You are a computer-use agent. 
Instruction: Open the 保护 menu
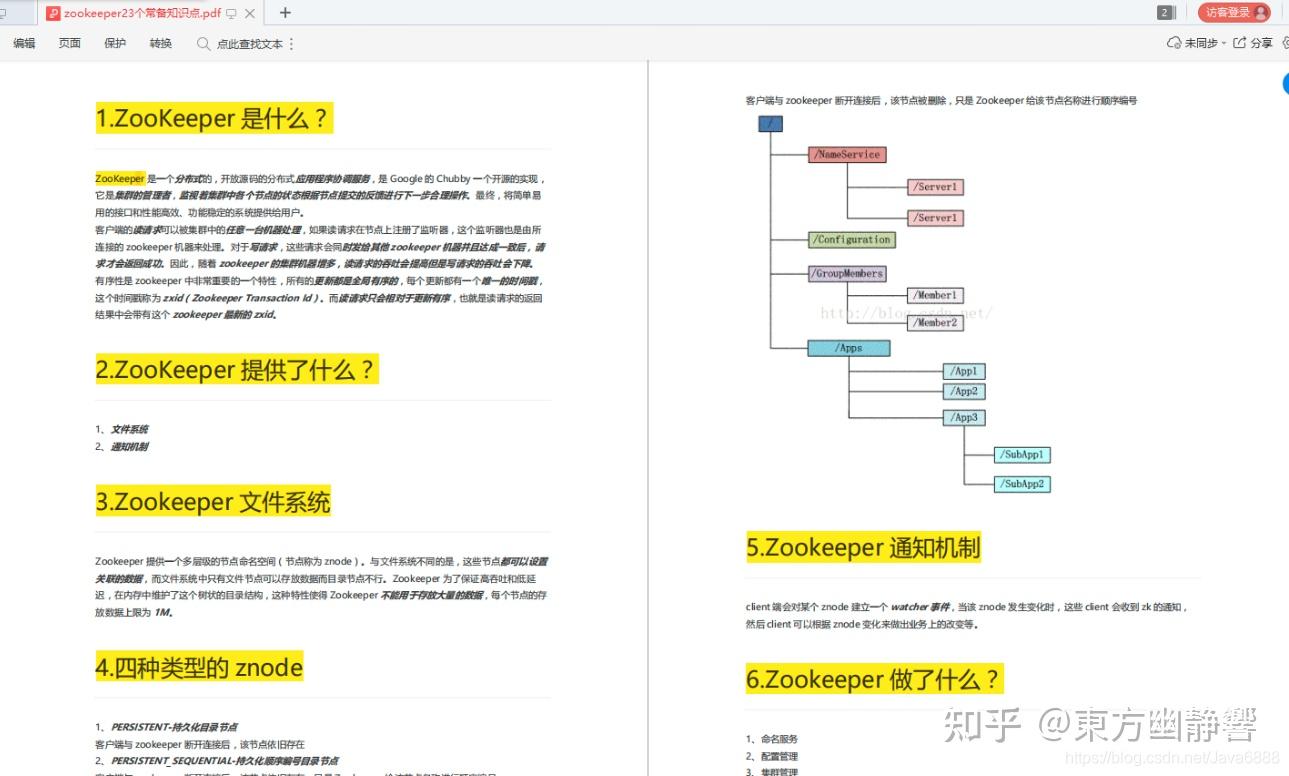pyautogui.click(x=115, y=43)
